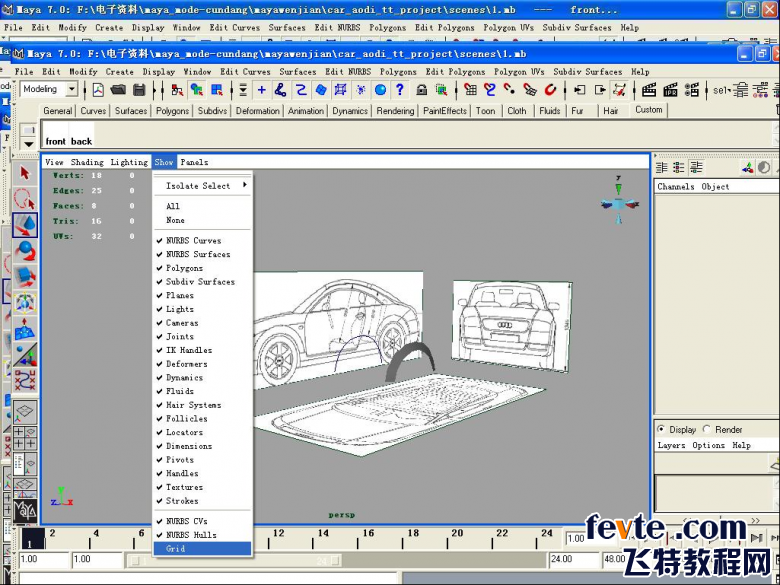Select by hierarchy mode icon
Image resolution: width=780 pixels, height=585 pixels.
pos(177,90)
